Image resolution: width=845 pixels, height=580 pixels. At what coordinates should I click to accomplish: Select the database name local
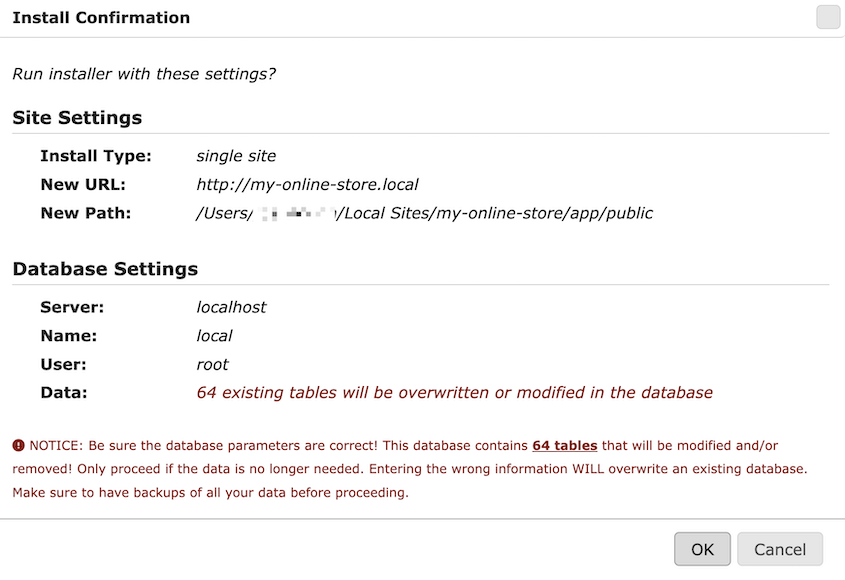[x=214, y=335]
